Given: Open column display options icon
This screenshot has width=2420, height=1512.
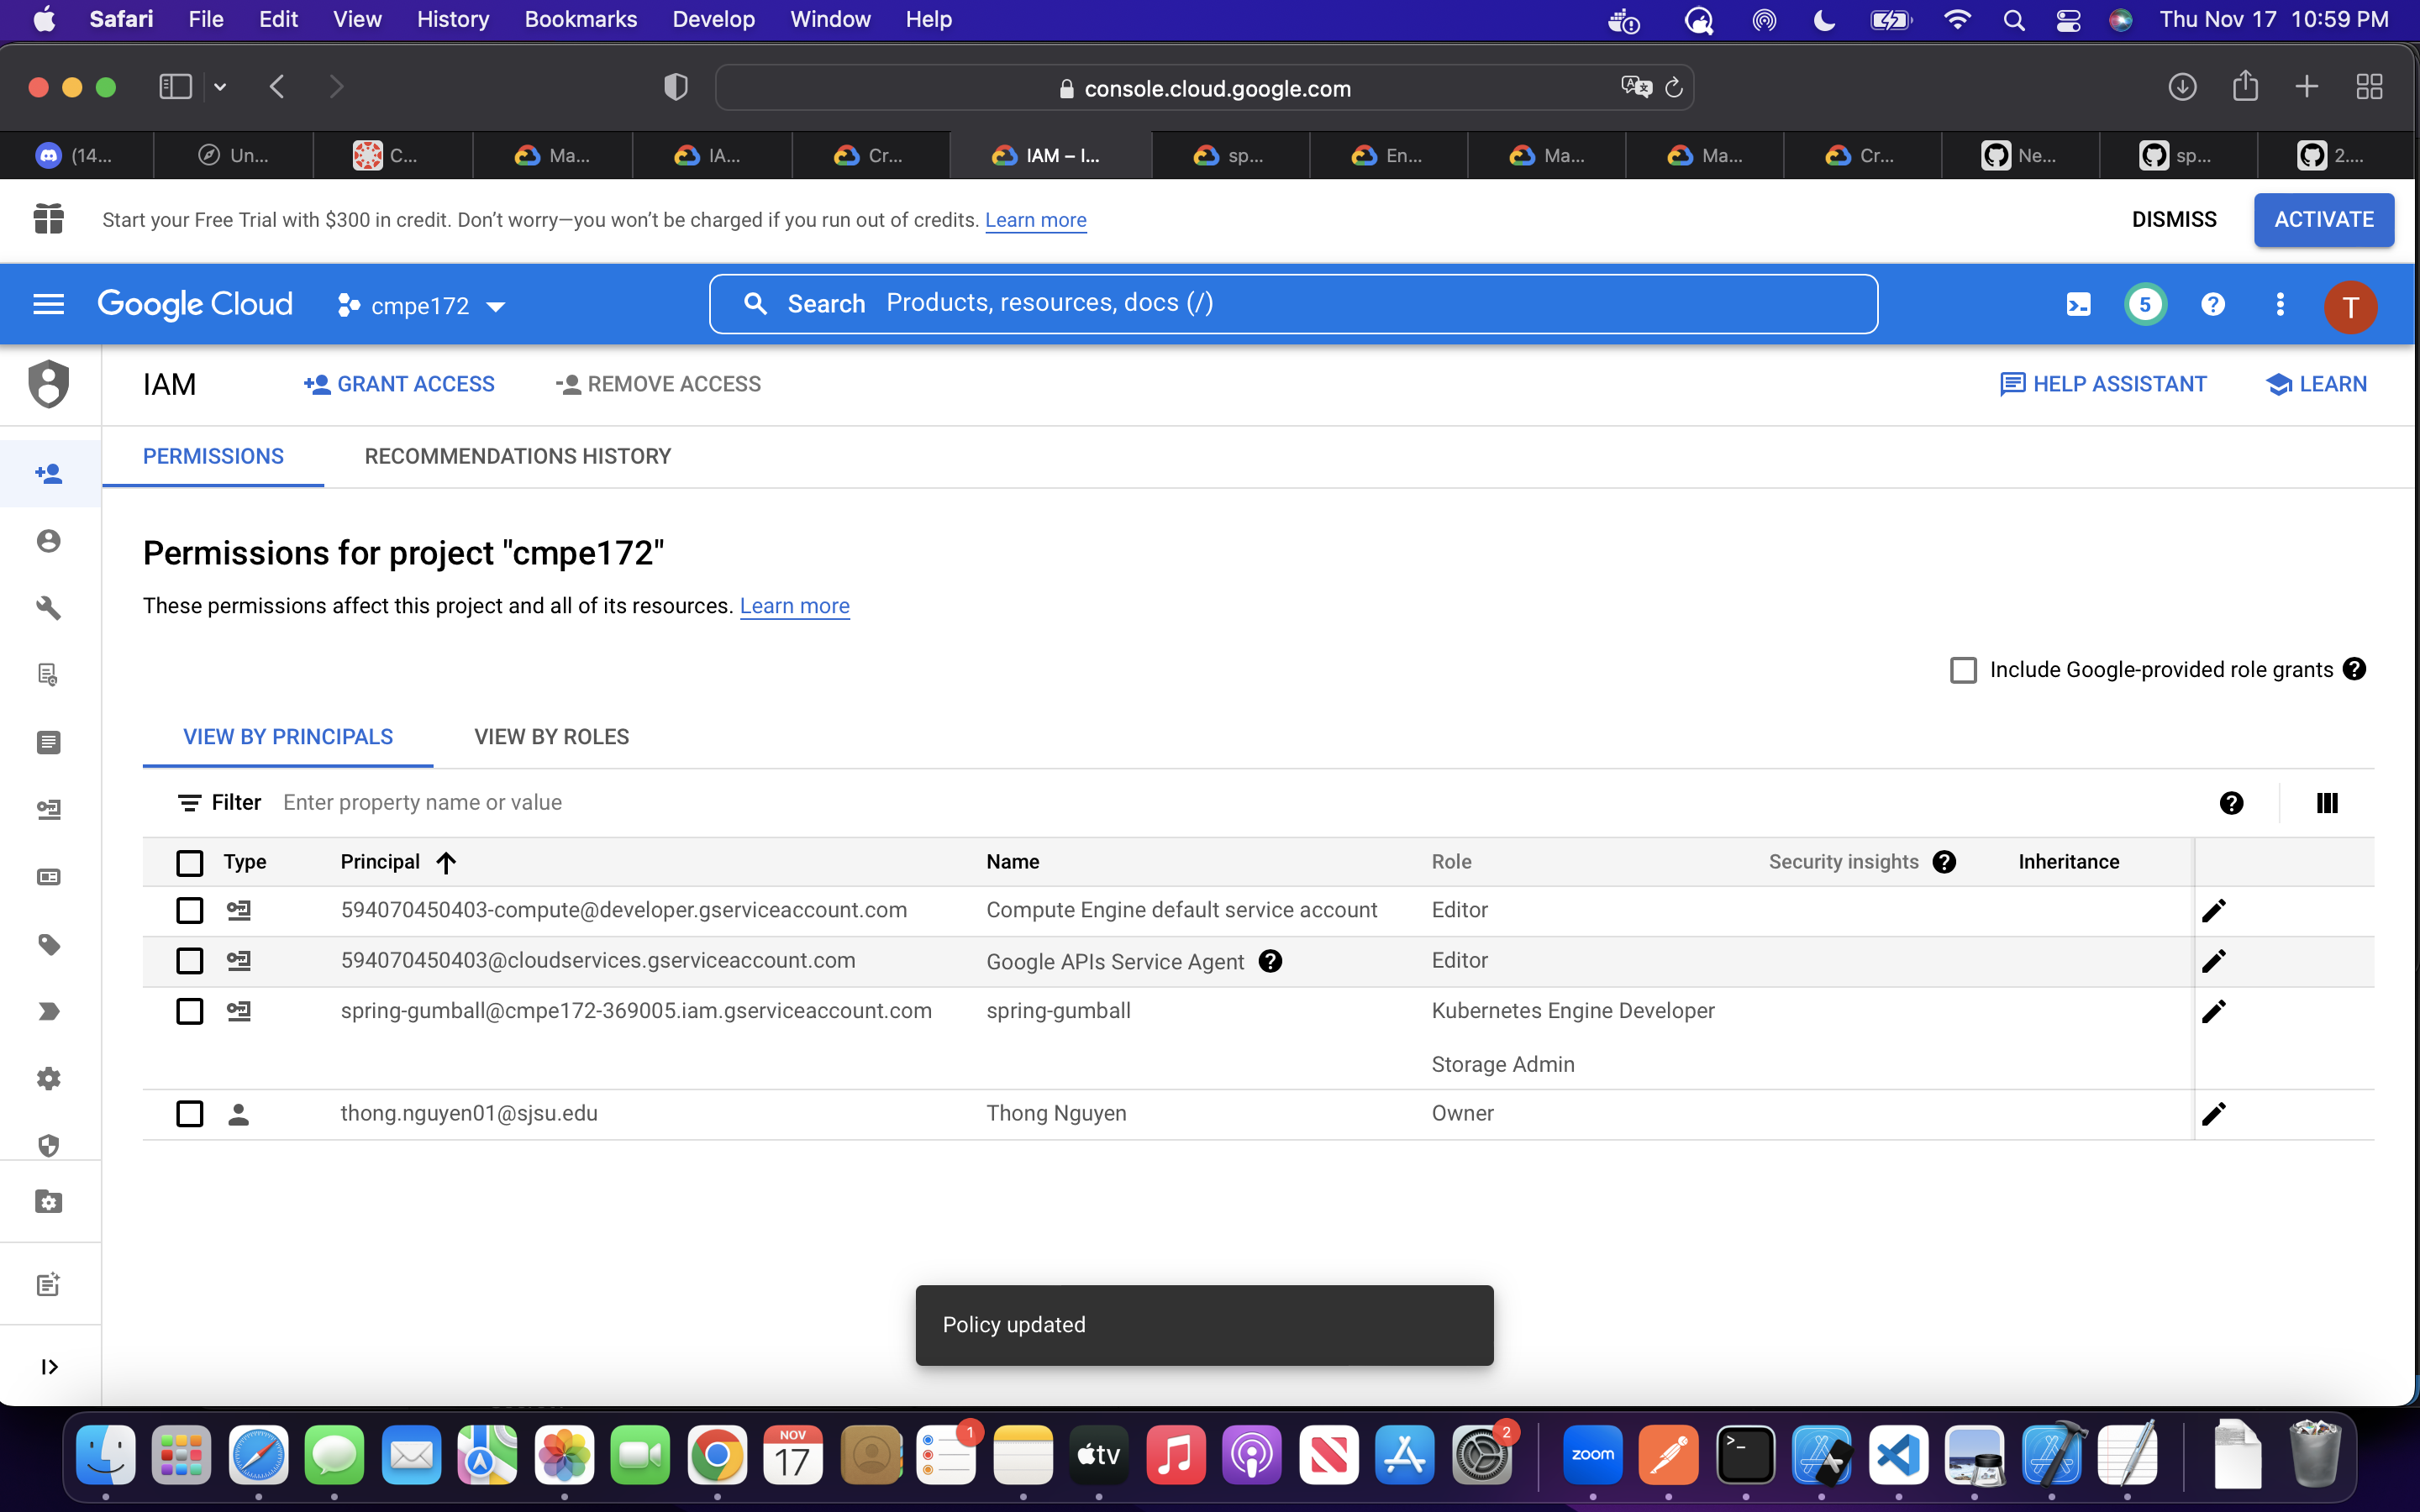Looking at the screenshot, I should point(2327,803).
